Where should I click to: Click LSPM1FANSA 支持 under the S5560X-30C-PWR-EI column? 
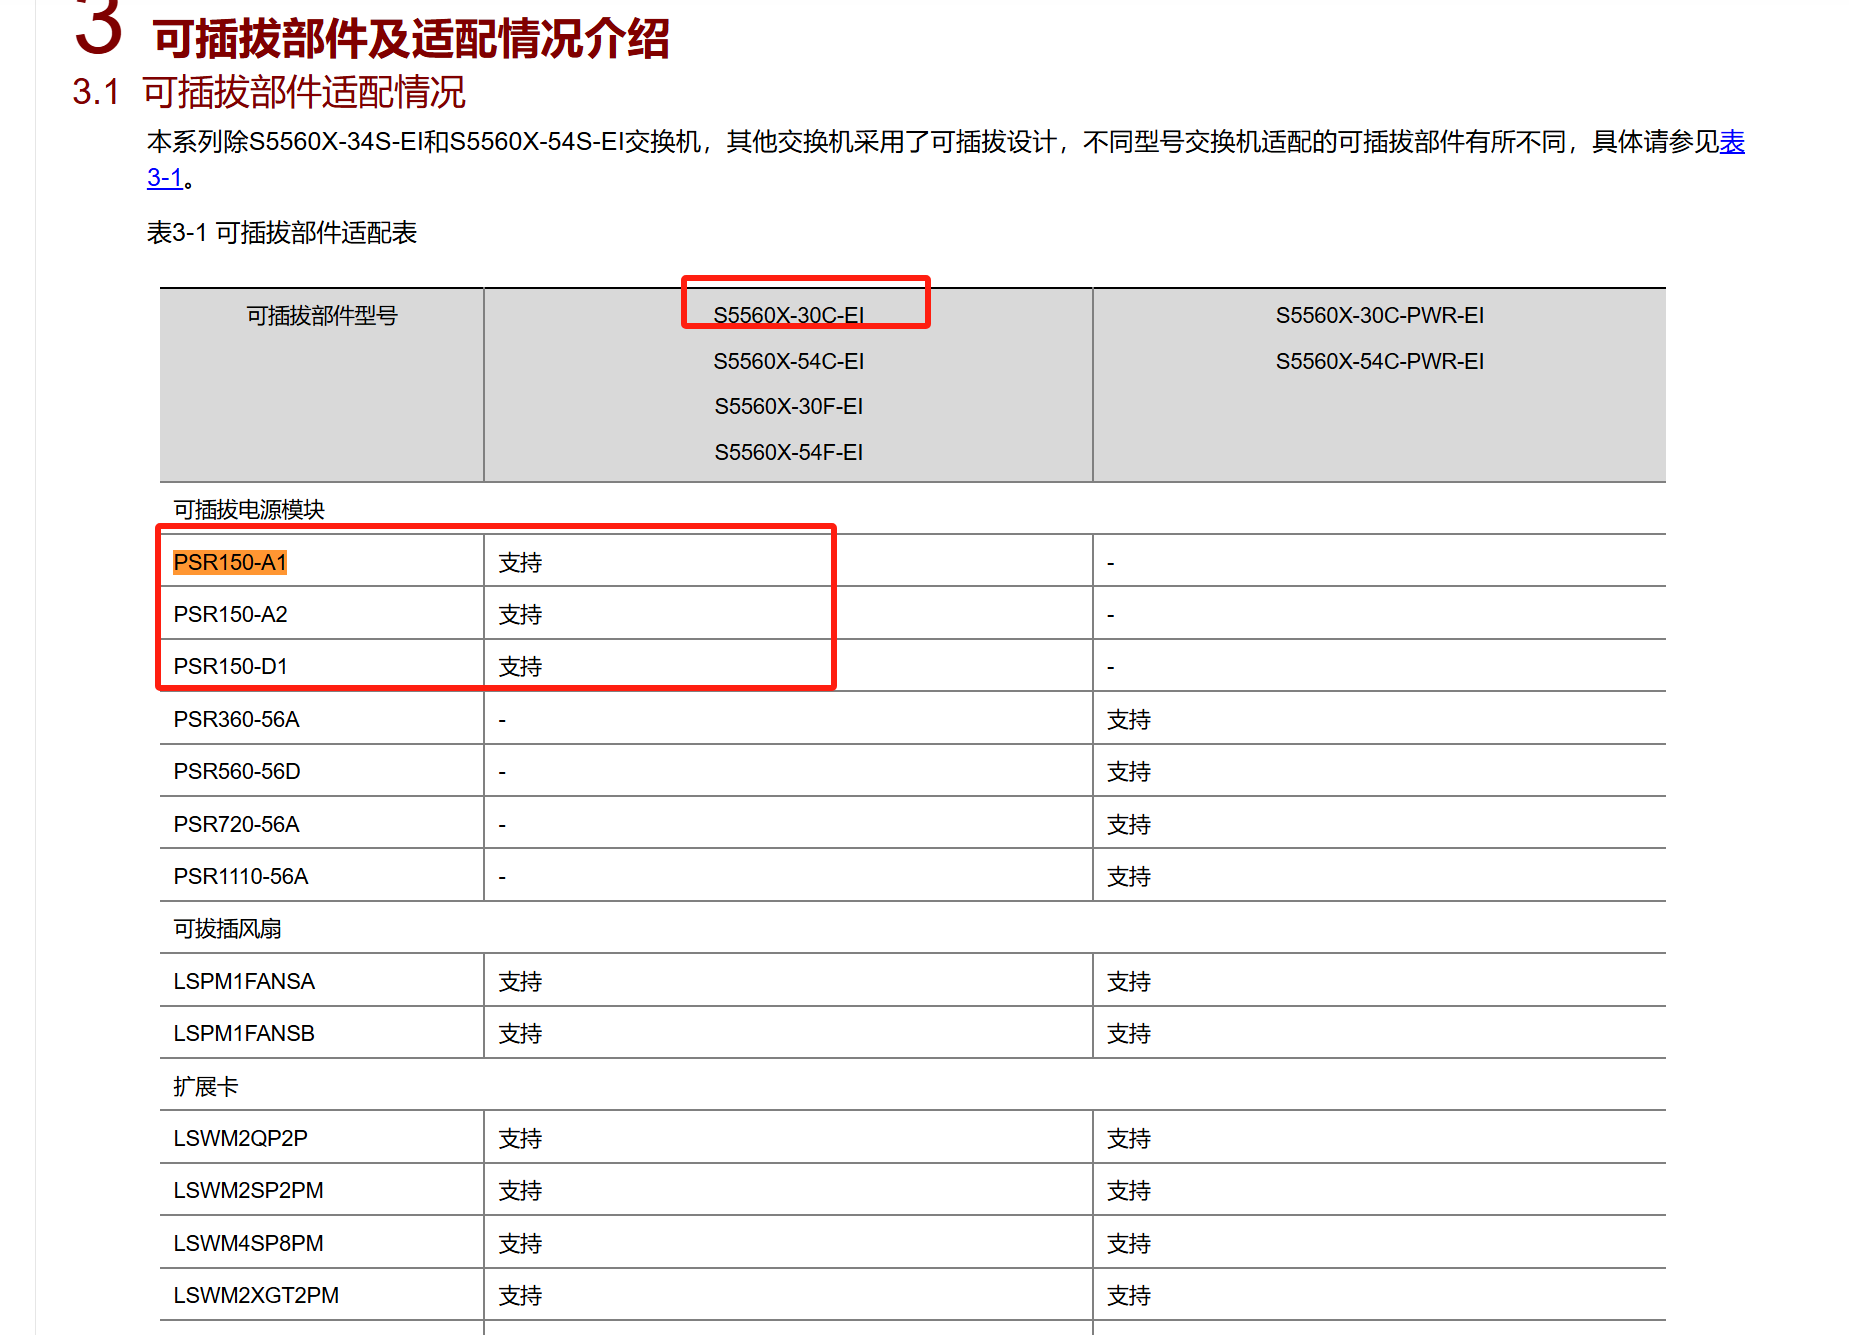click(x=1129, y=982)
